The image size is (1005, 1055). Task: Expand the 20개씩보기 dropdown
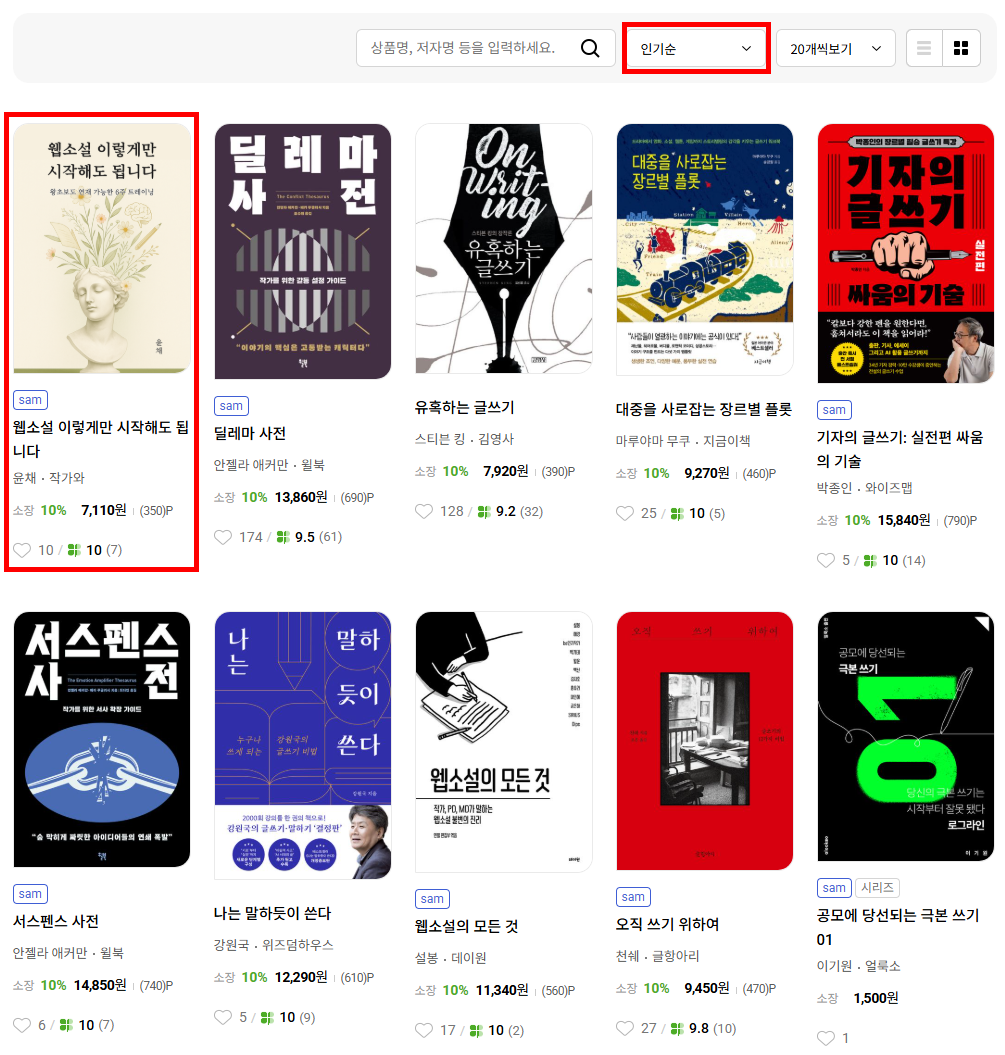pos(835,48)
